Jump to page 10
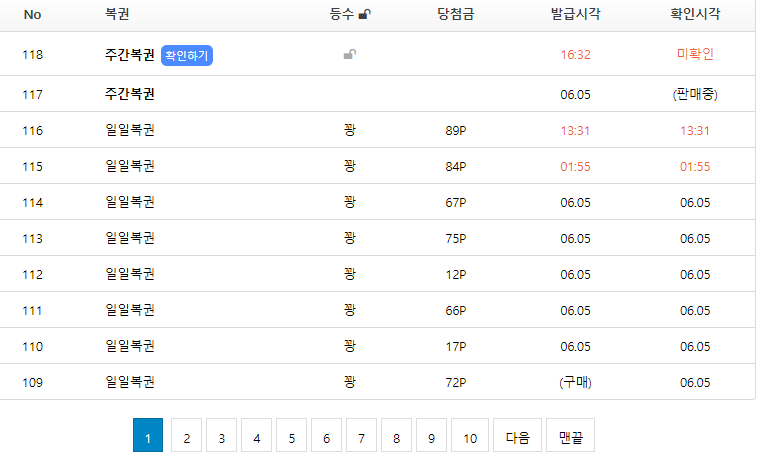This screenshot has width=759, height=465. pyautogui.click(x=470, y=435)
